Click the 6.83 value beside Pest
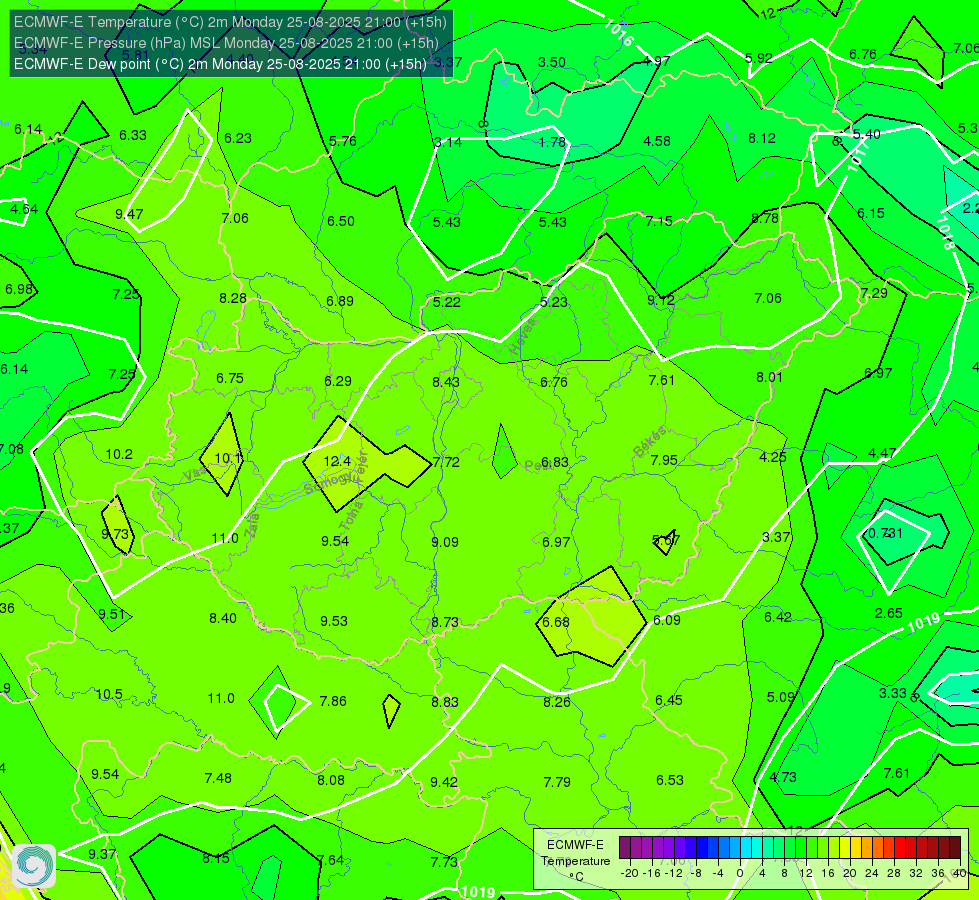The width and height of the screenshot is (979, 900). 554,462
